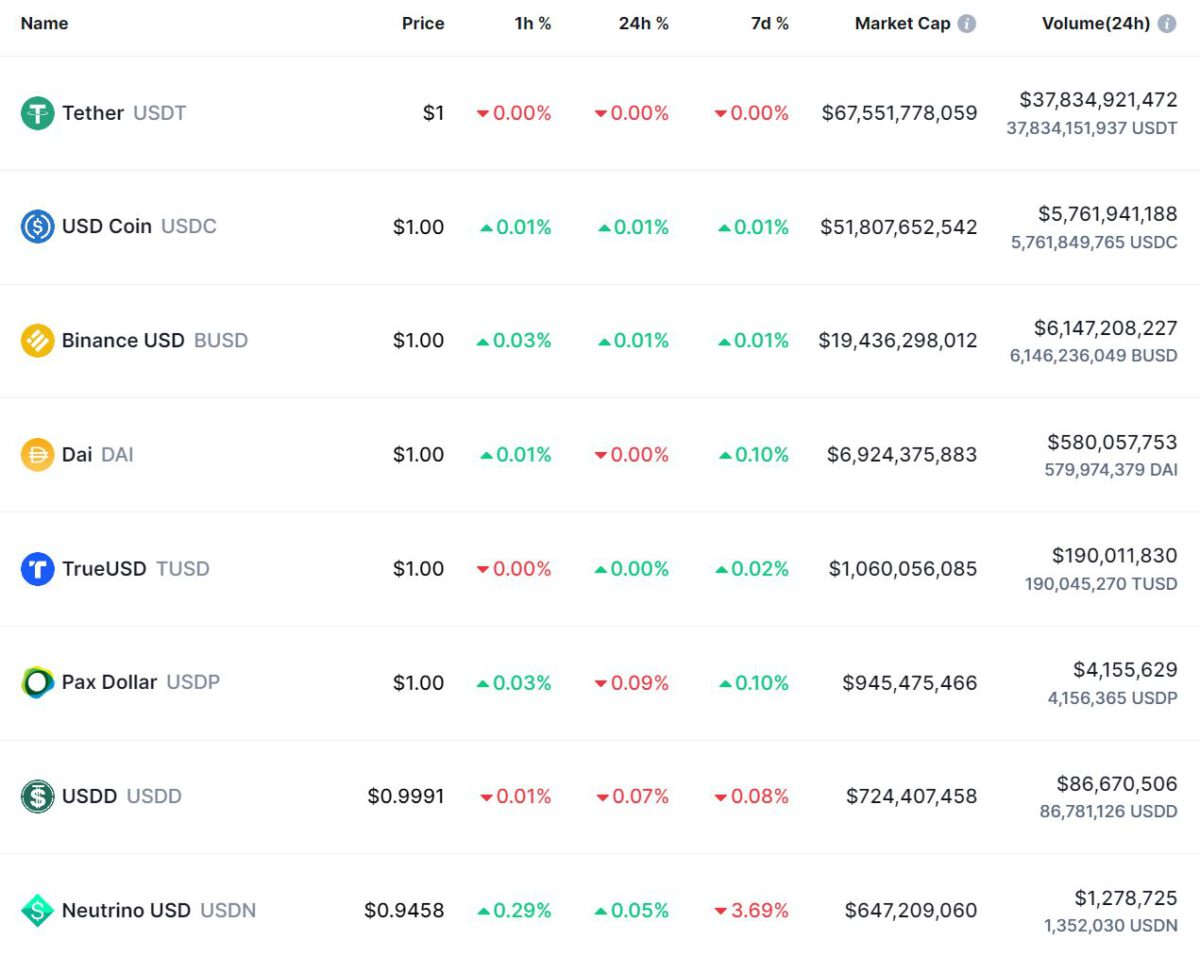
Task: Click the Tether coin logo icon
Action: pos(38,113)
